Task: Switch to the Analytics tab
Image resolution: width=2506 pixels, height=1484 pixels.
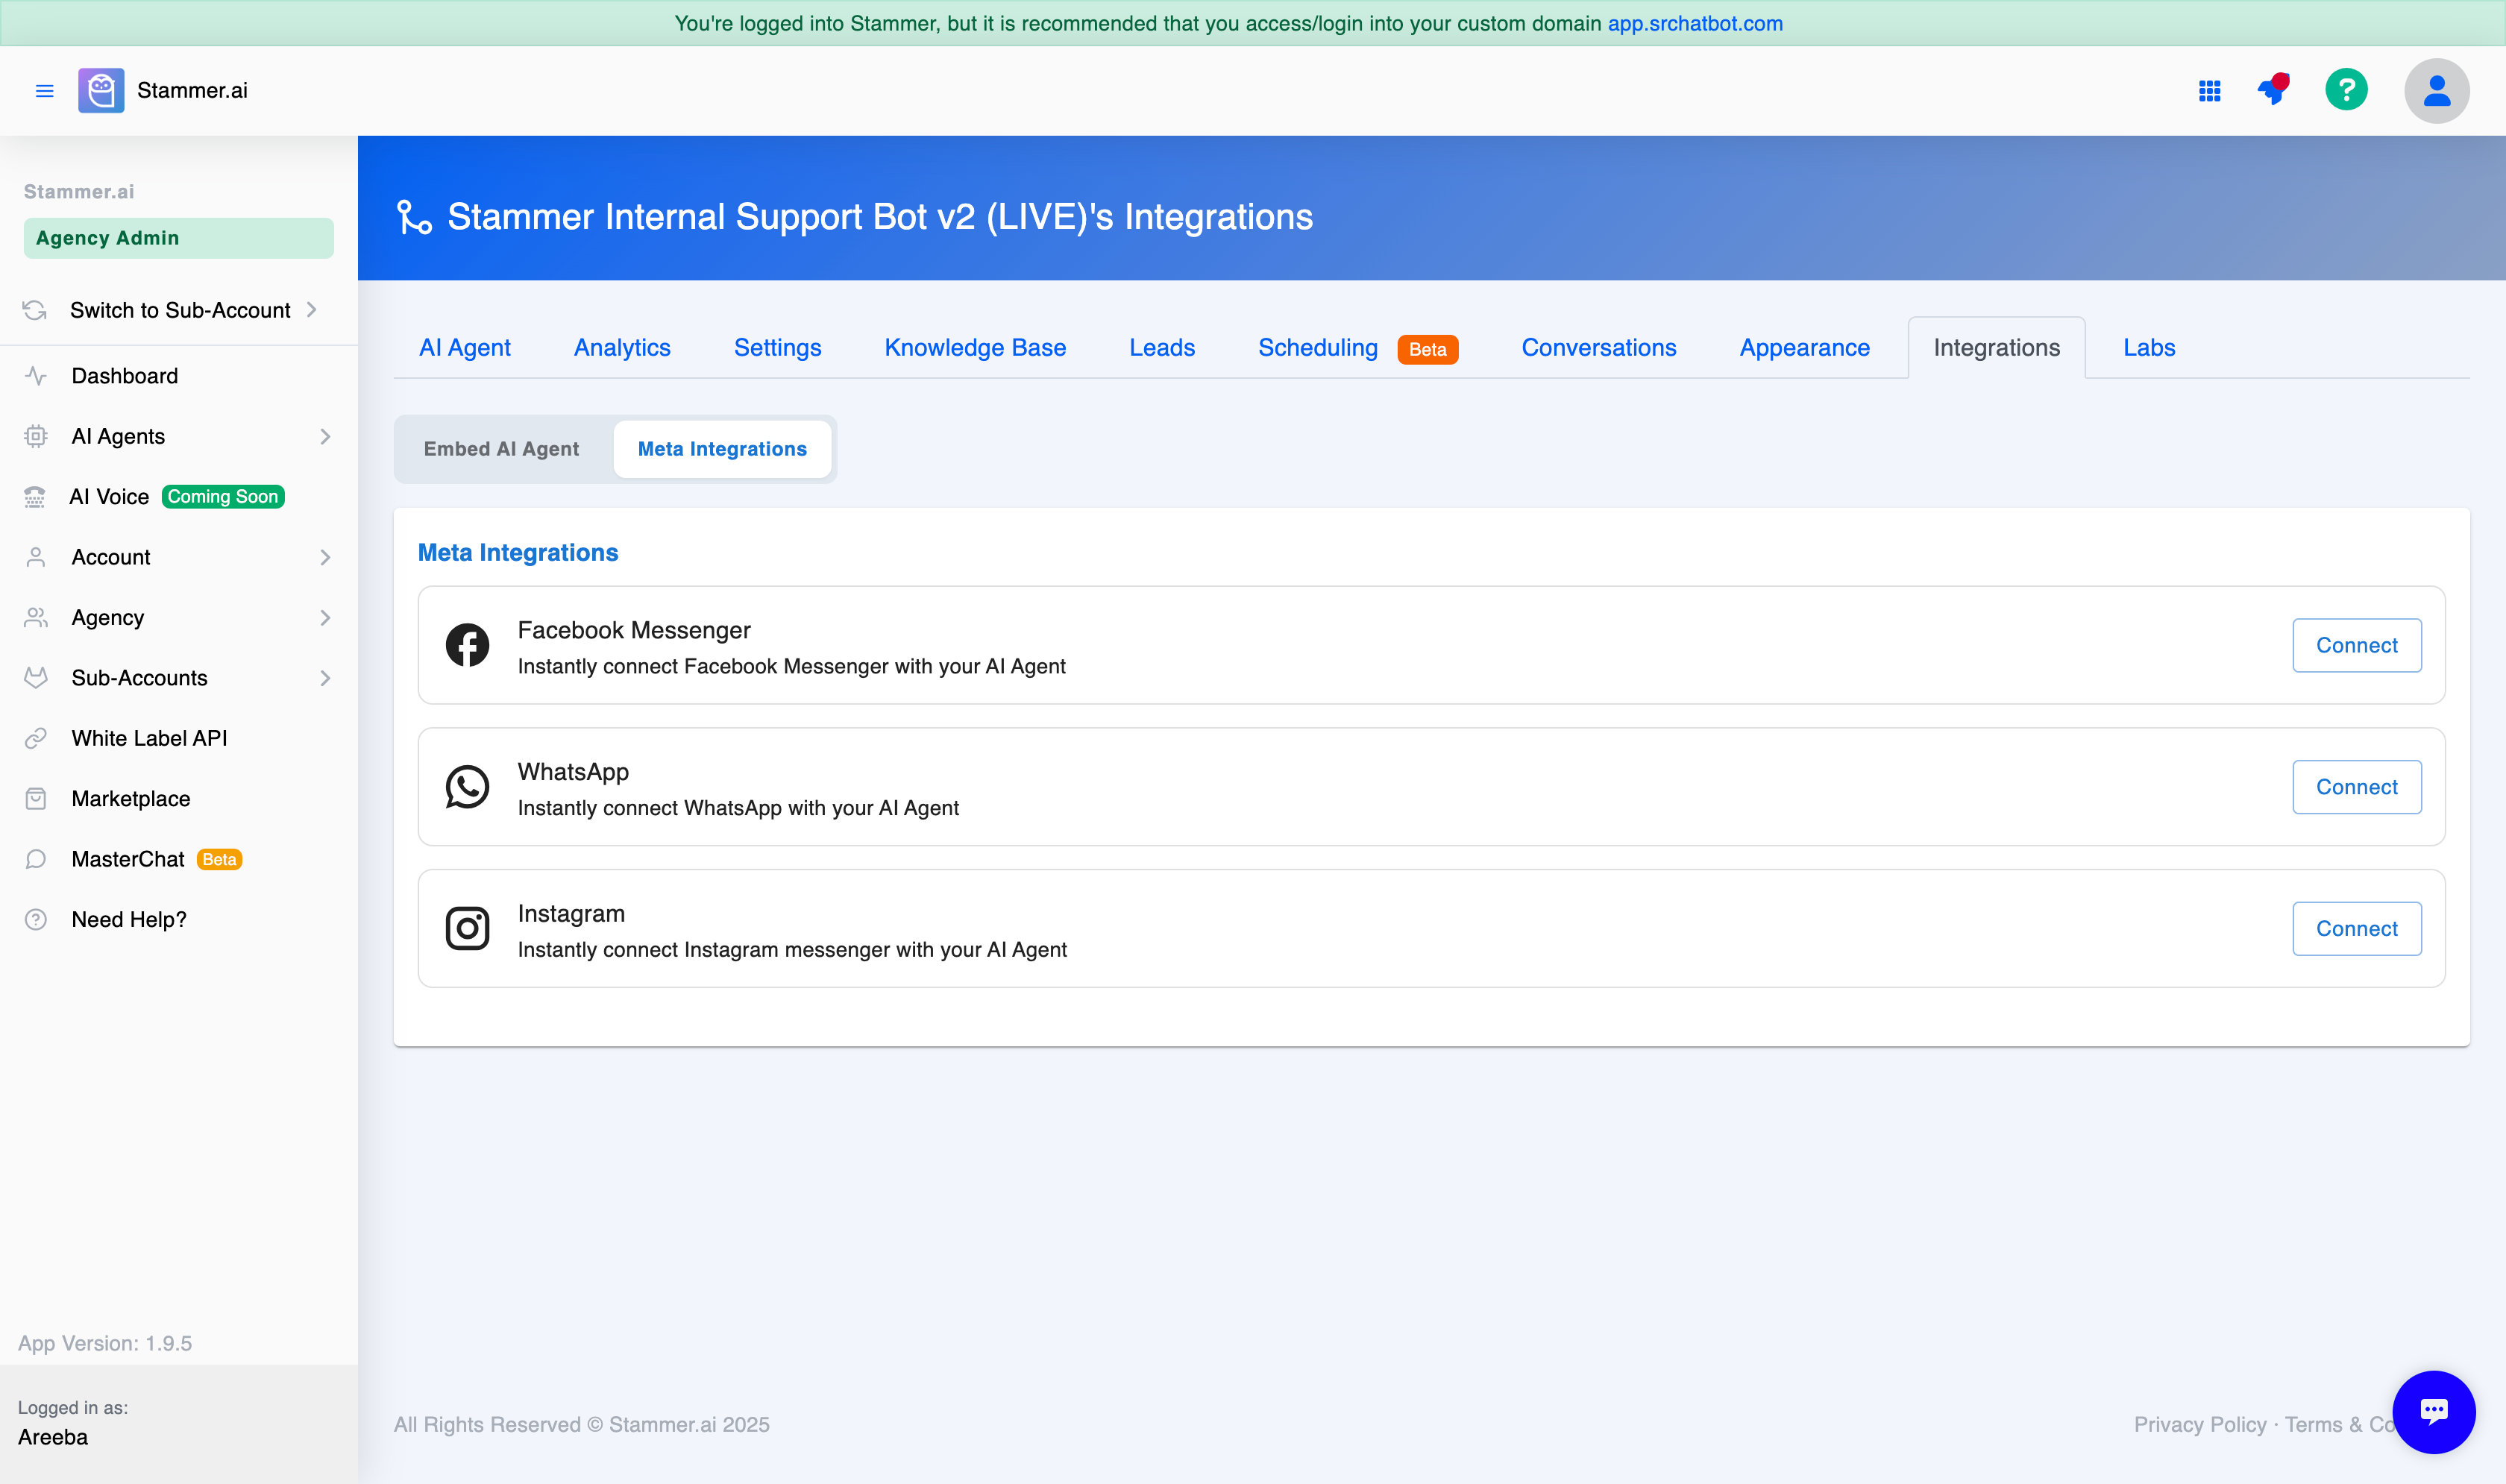Action: tap(622, 348)
